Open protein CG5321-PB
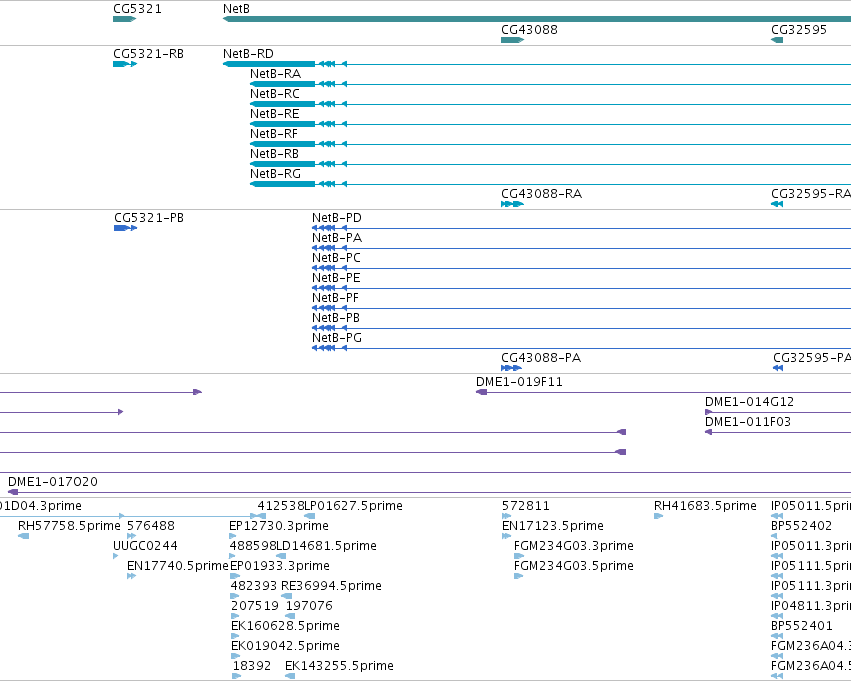The width and height of the screenshot is (851, 681). pos(149,218)
